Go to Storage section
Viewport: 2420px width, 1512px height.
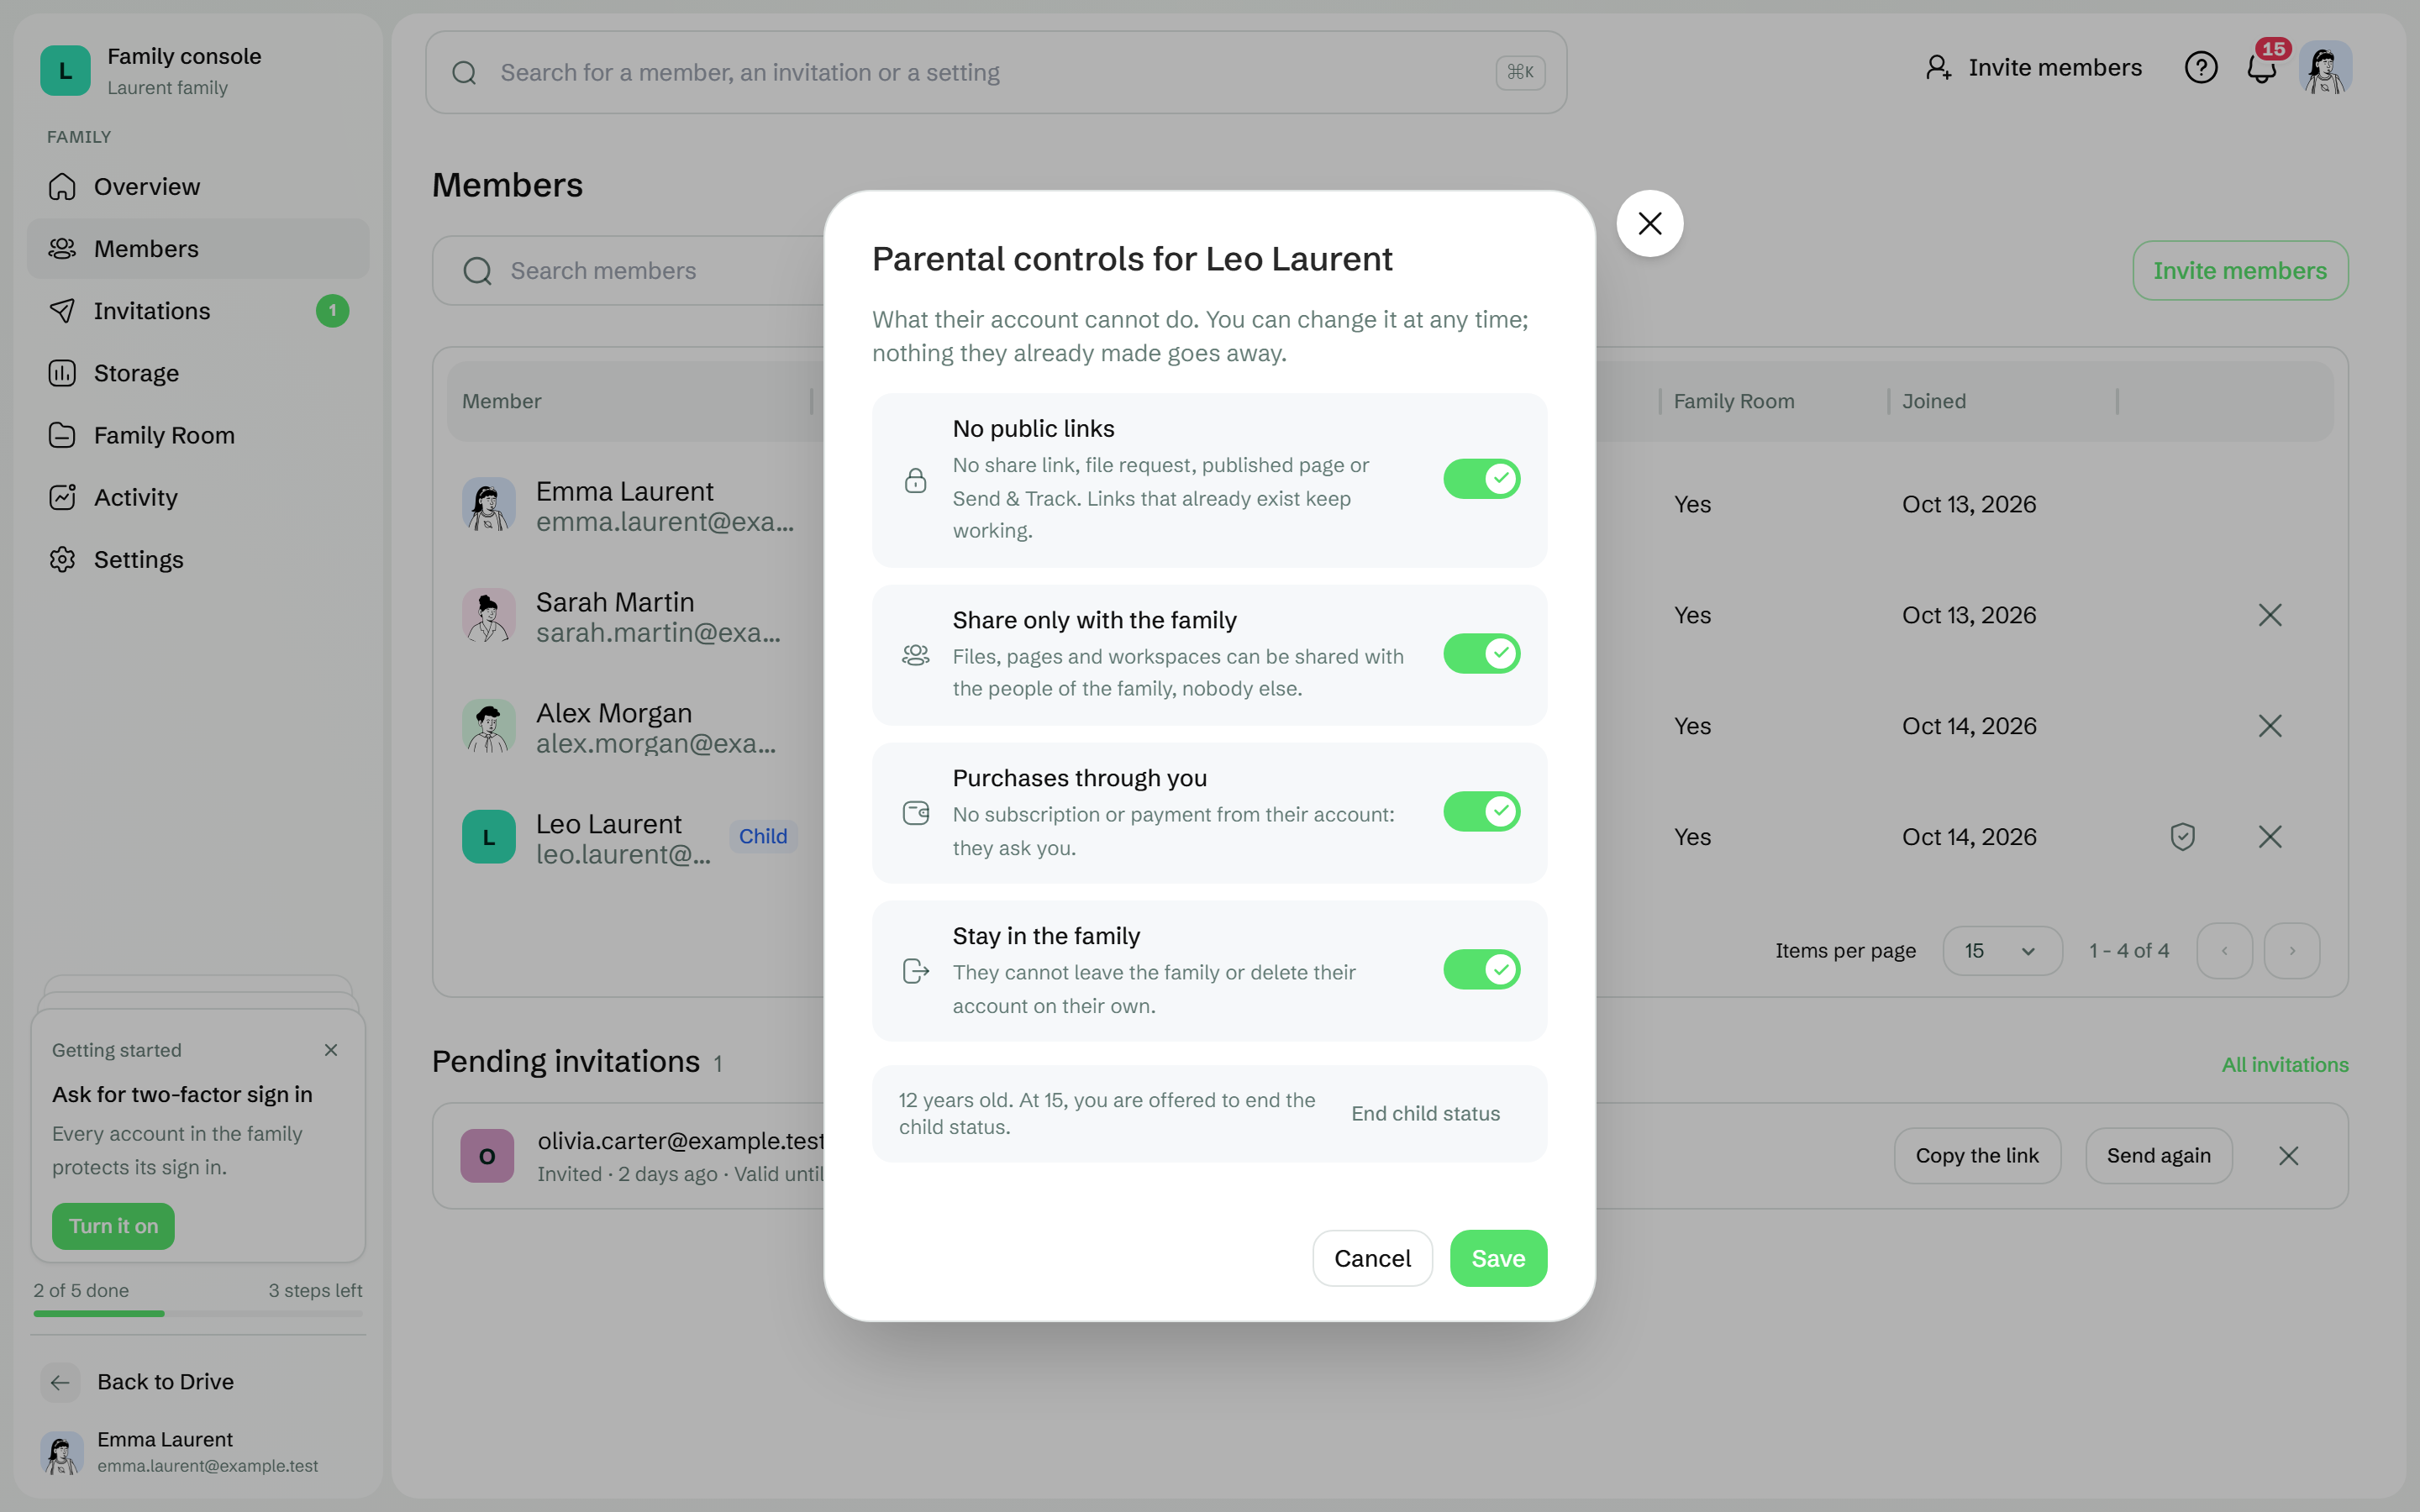198,373
